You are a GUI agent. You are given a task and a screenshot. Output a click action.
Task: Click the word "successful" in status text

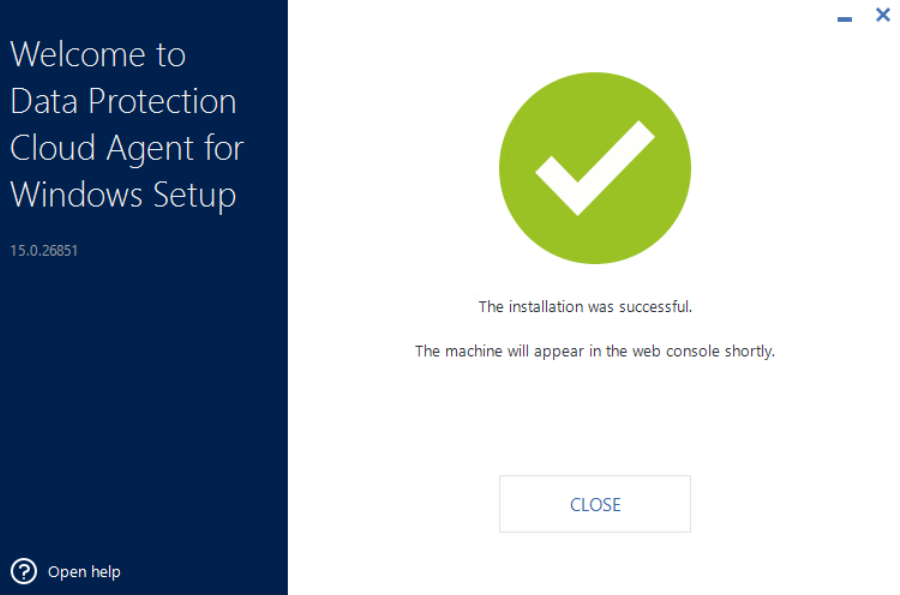coord(653,307)
